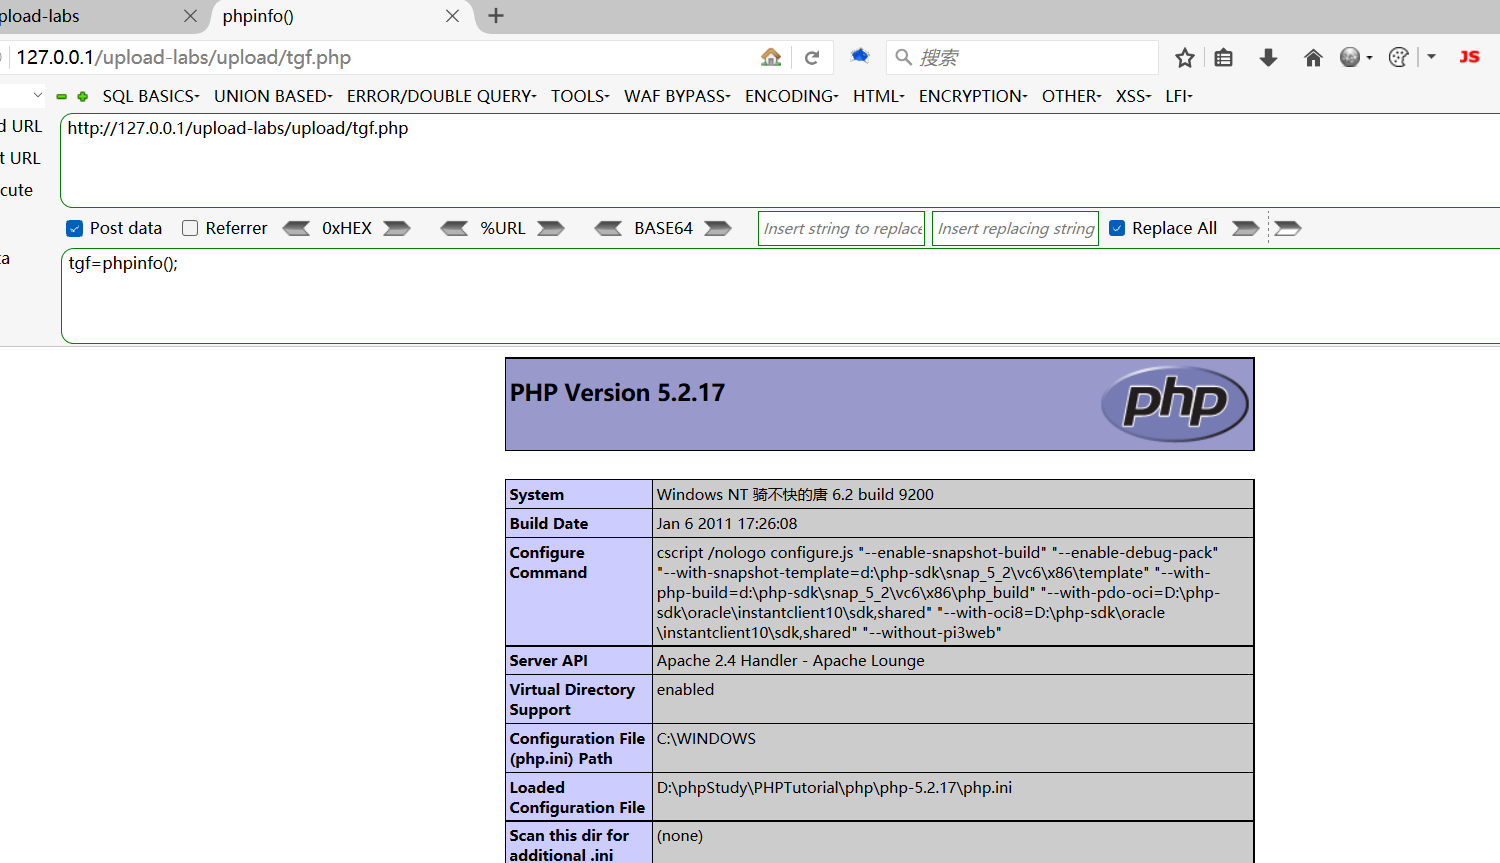Click the Insert string to replace field

842,228
